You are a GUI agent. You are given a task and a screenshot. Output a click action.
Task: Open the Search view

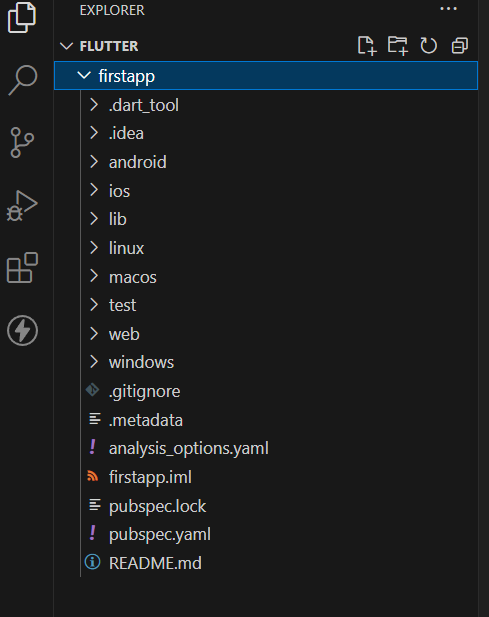coord(22,80)
